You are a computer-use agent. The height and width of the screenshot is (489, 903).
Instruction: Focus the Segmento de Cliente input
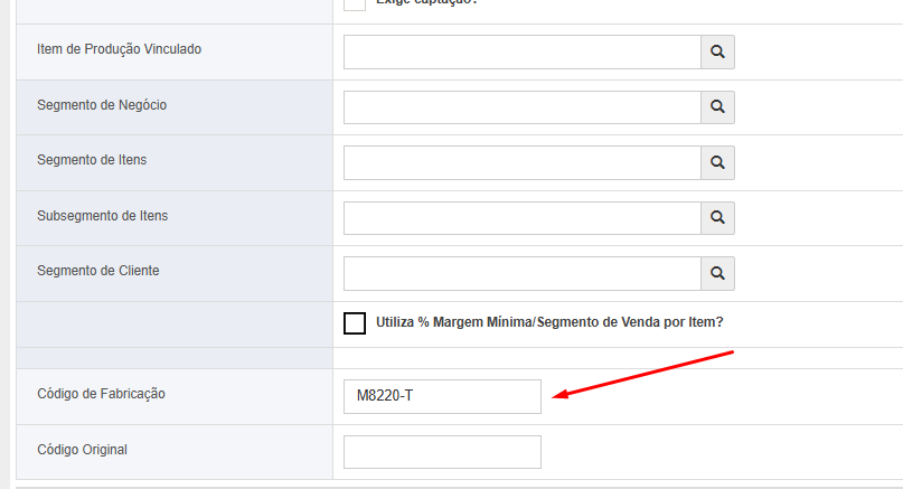[x=522, y=273]
